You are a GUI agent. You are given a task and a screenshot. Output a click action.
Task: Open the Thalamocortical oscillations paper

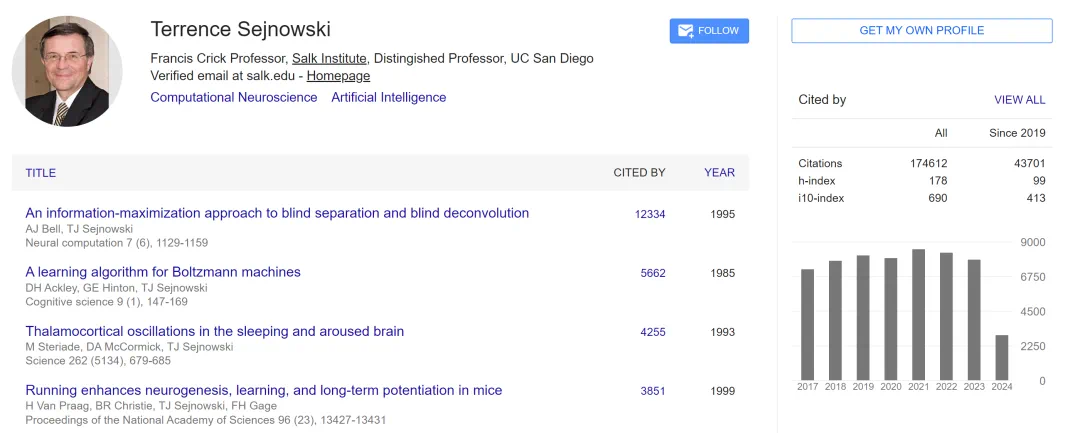(215, 331)
